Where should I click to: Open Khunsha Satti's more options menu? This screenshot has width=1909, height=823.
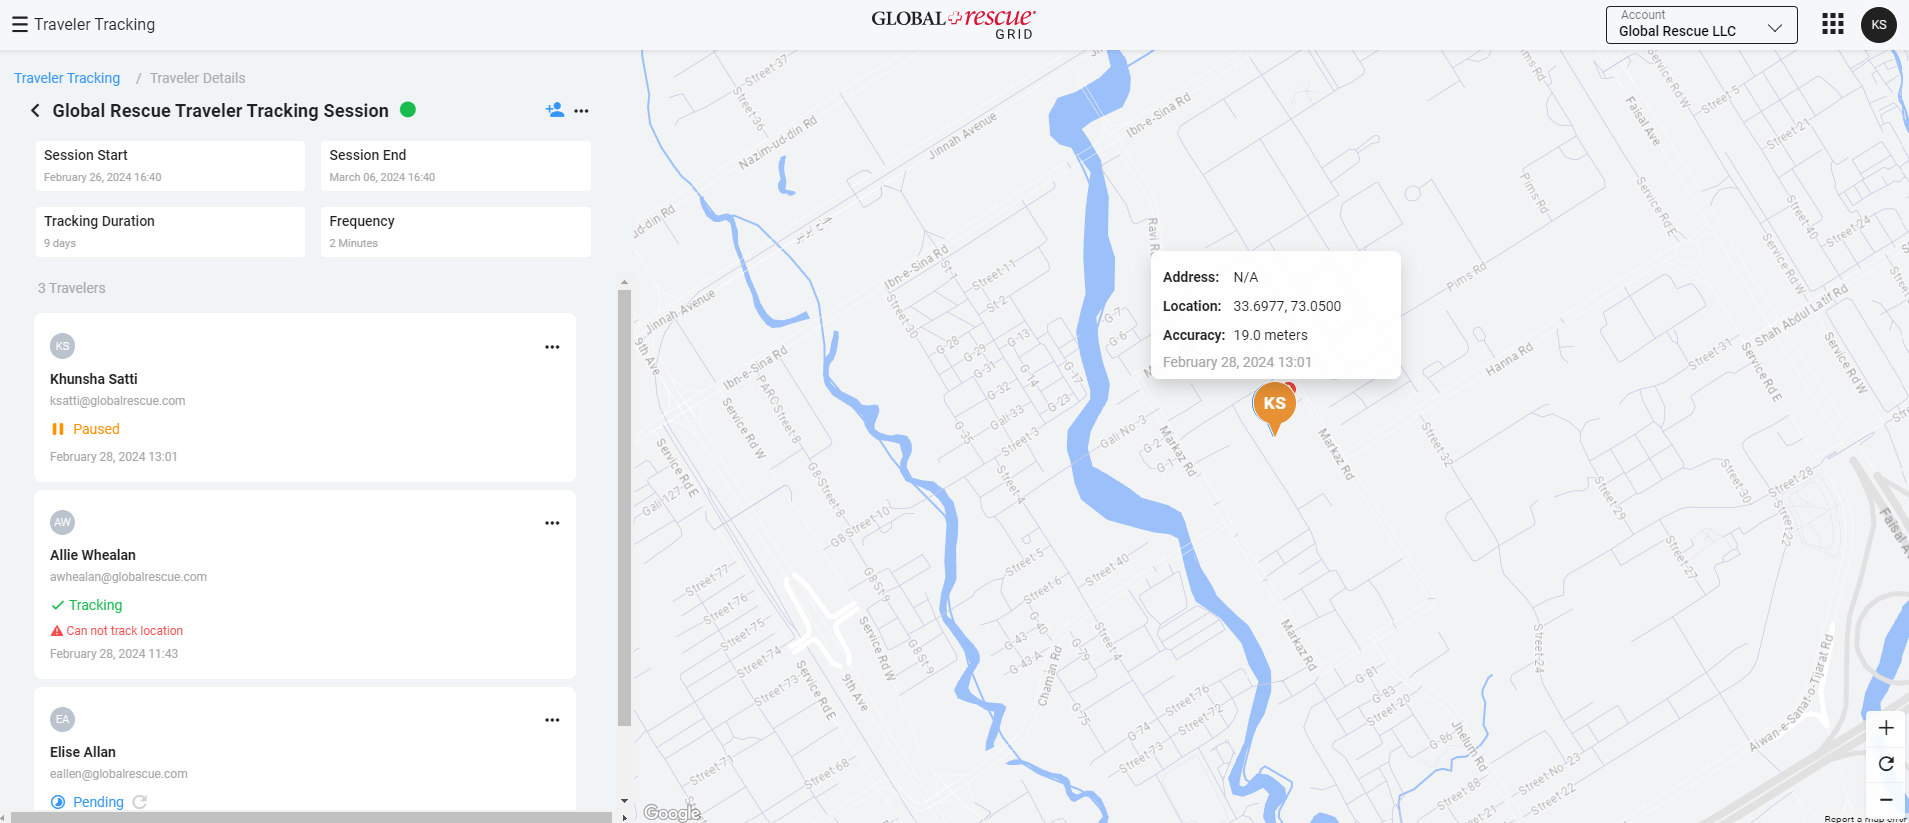click(x=552, y=347)
